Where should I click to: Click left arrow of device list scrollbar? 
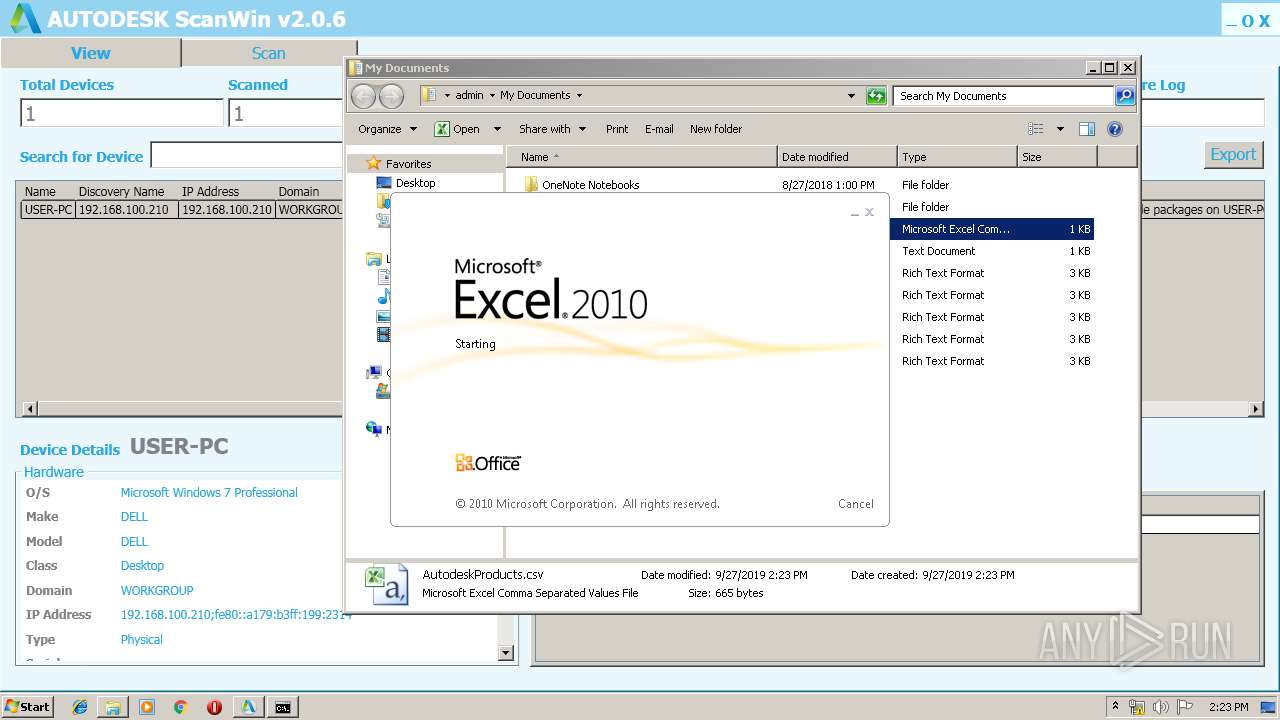click(x=30, y=409)
